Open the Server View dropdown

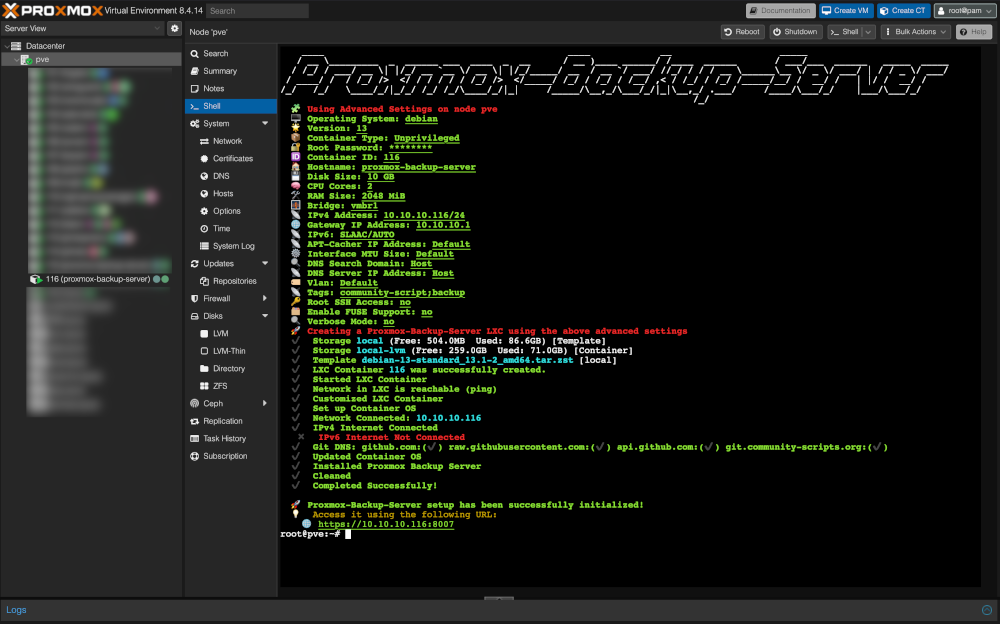(83, 28)
